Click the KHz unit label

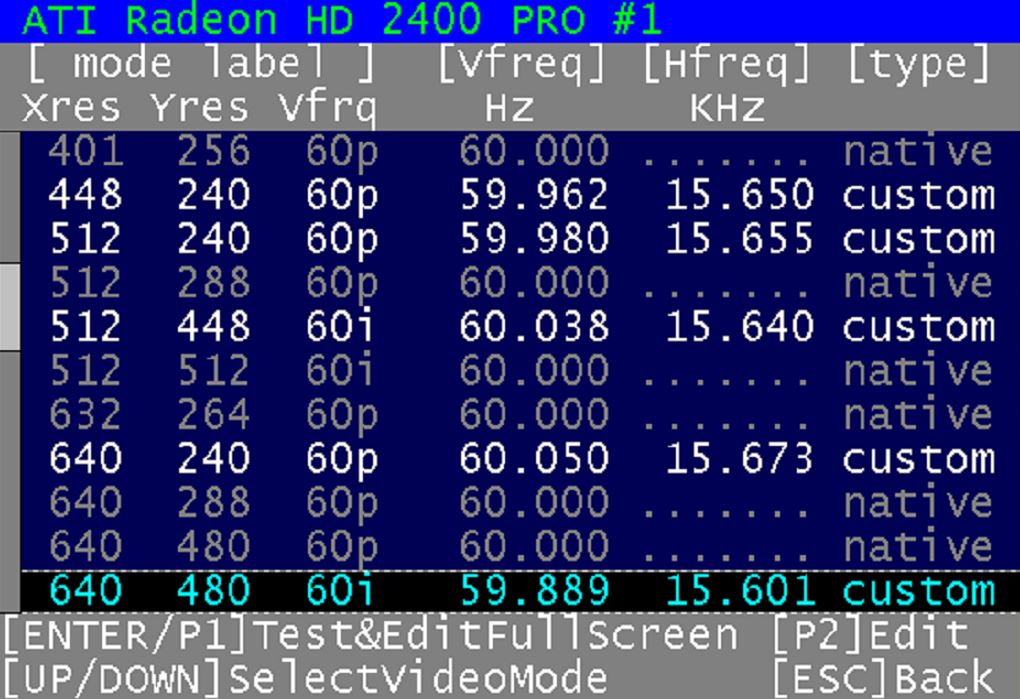pyautogui.click(x=727, y=107)
